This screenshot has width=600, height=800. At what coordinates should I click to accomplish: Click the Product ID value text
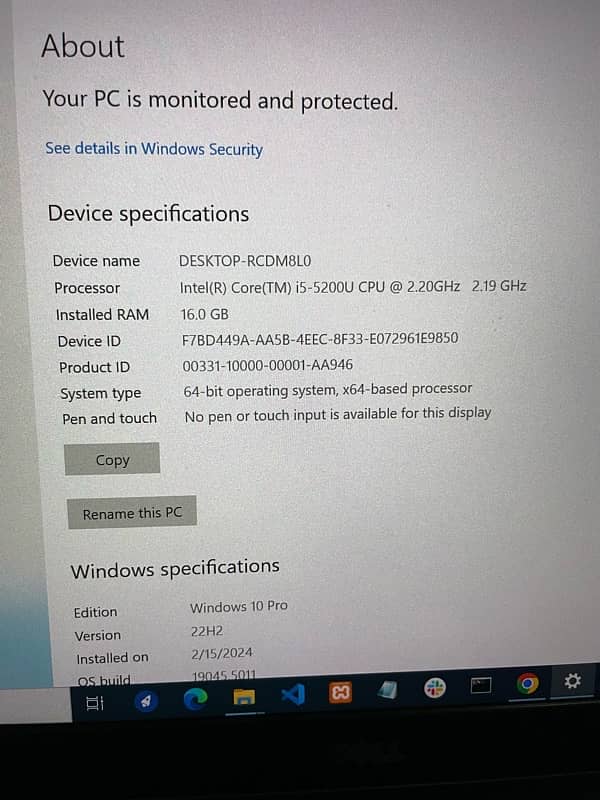click(268, 365)
